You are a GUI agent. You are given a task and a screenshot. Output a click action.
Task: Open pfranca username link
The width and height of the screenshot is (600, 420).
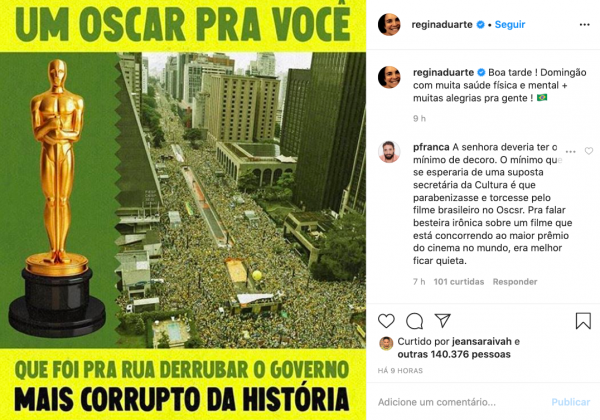[x=431, y=147]
